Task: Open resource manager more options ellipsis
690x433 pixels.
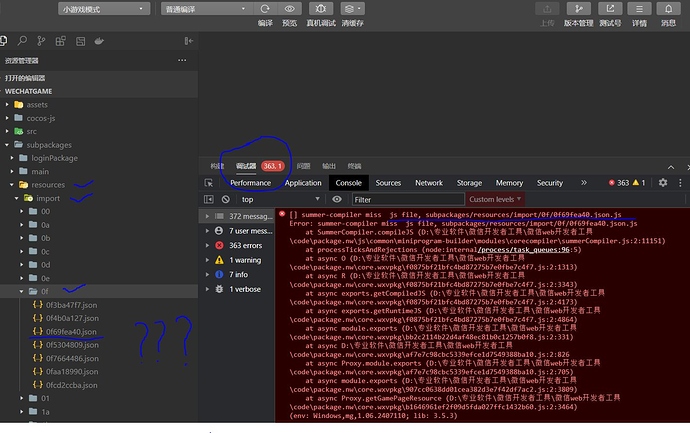Action: (x=182, y=60)
